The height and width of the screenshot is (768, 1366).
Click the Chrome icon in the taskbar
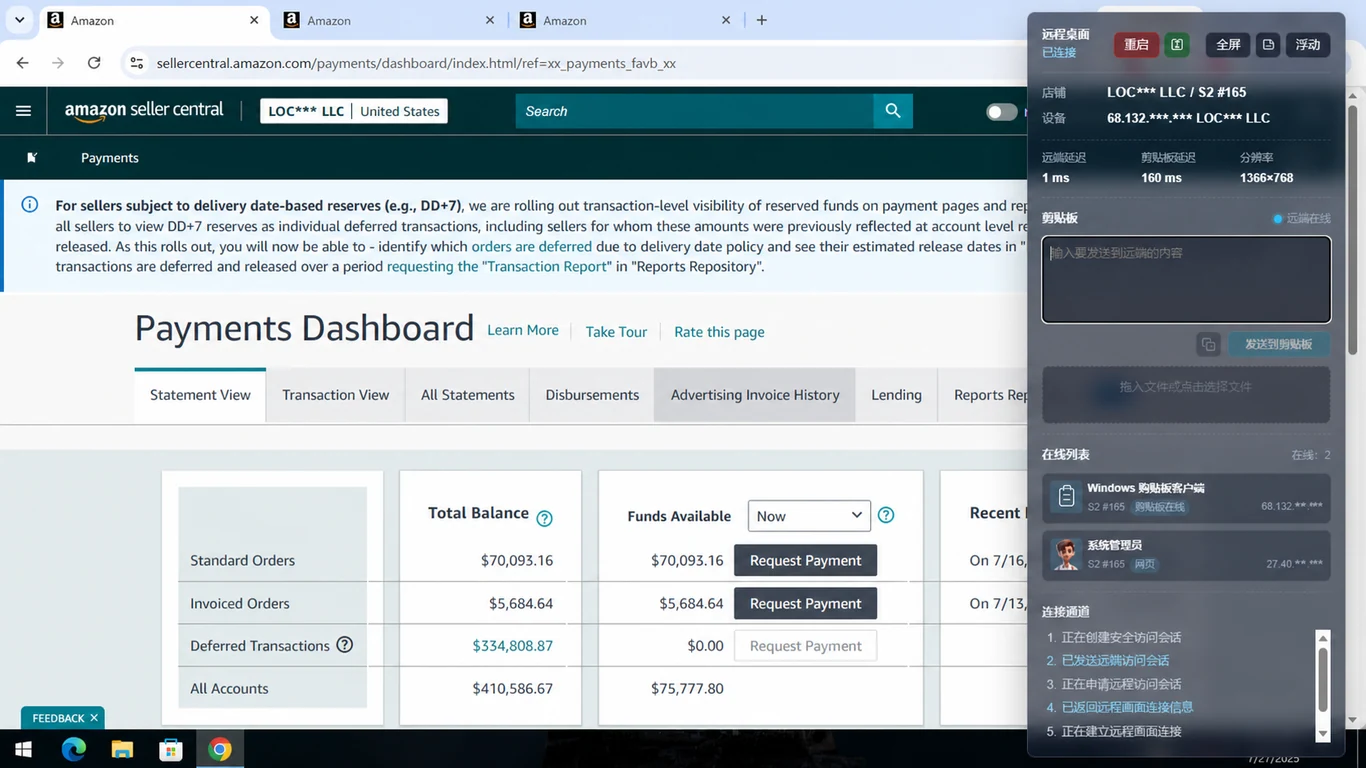(220, 749)
